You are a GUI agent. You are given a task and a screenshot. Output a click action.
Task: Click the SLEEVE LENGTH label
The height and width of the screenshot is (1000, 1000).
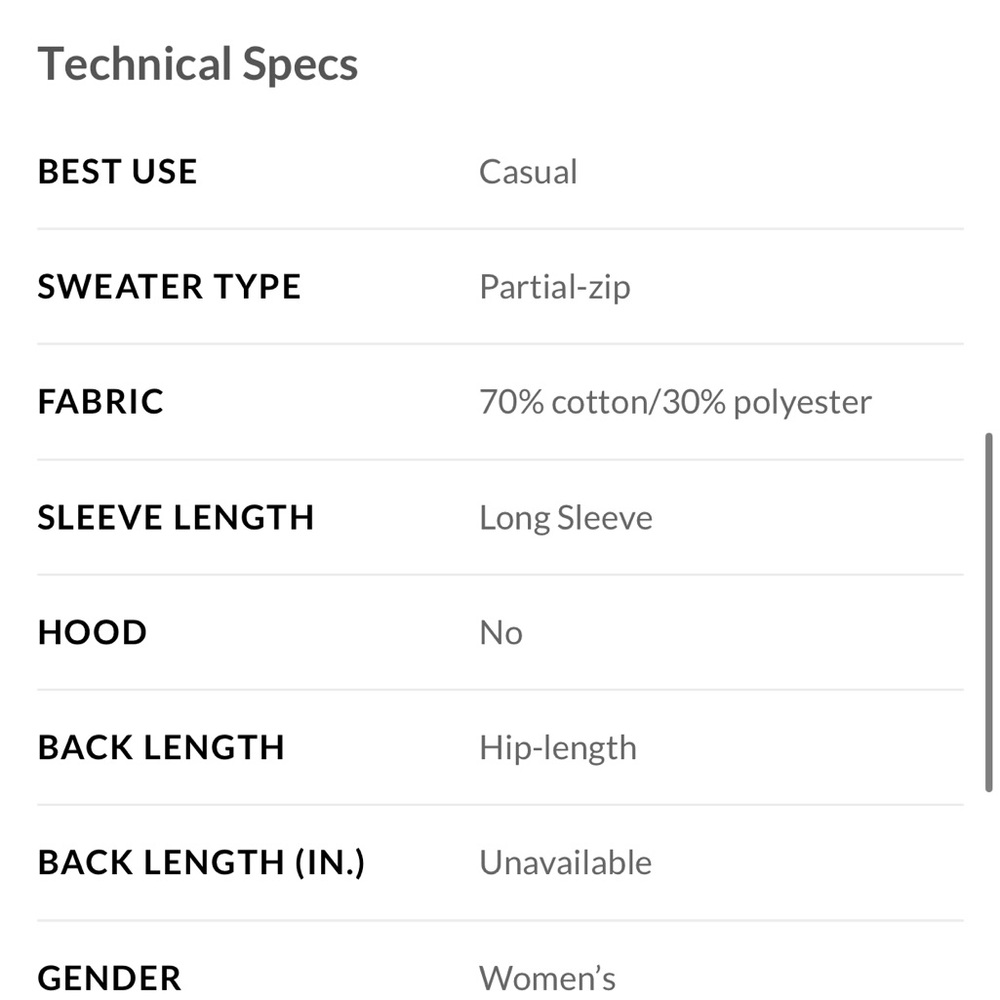[x=176, y=517]
